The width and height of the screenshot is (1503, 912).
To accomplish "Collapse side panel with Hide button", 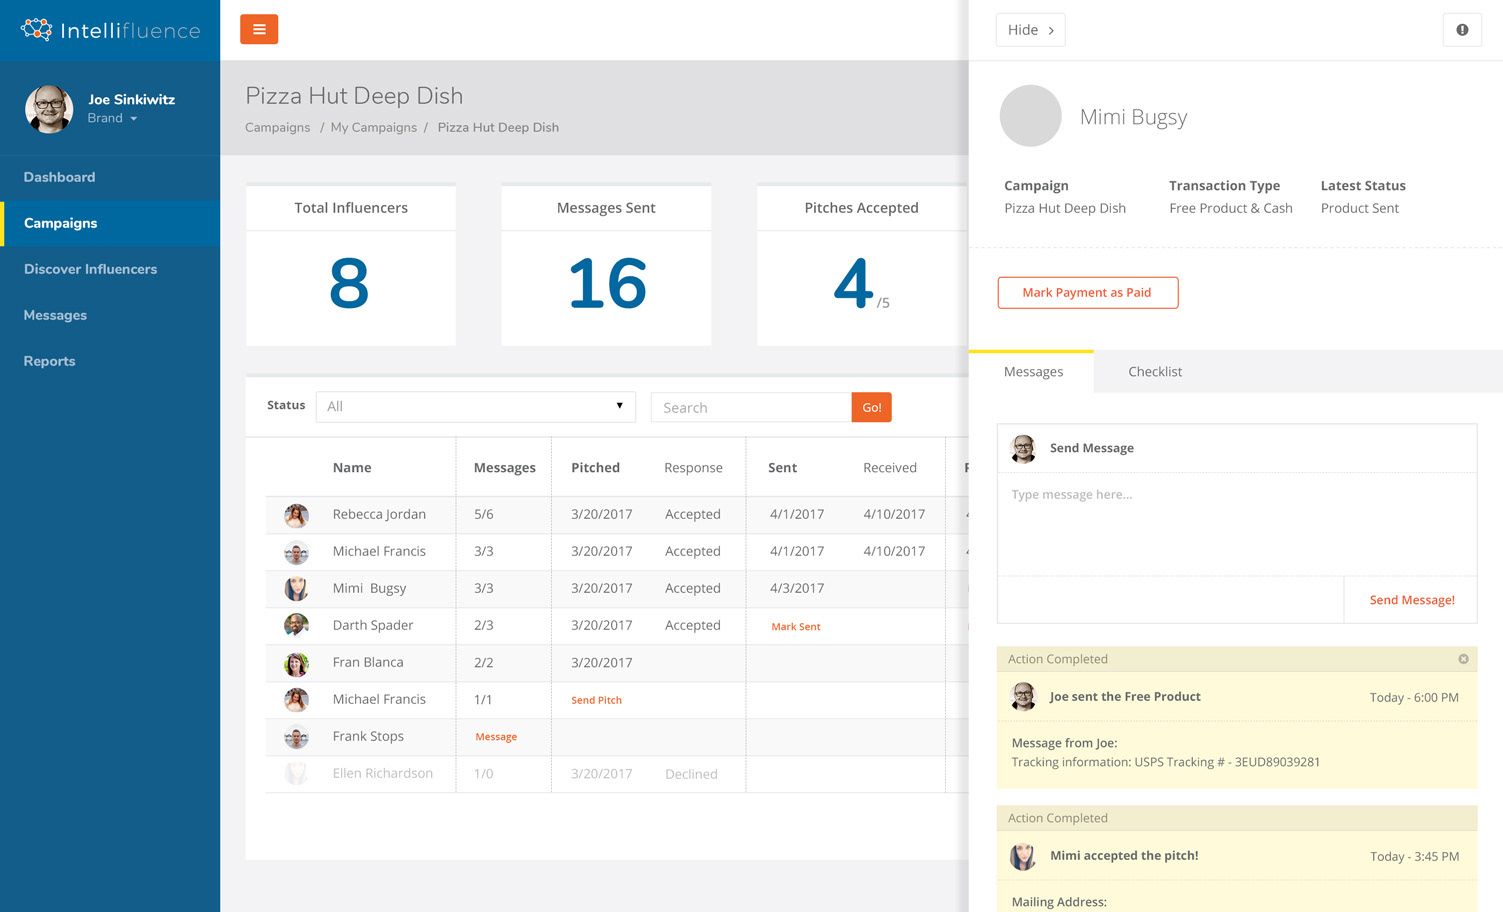I will click(1030, 30).
